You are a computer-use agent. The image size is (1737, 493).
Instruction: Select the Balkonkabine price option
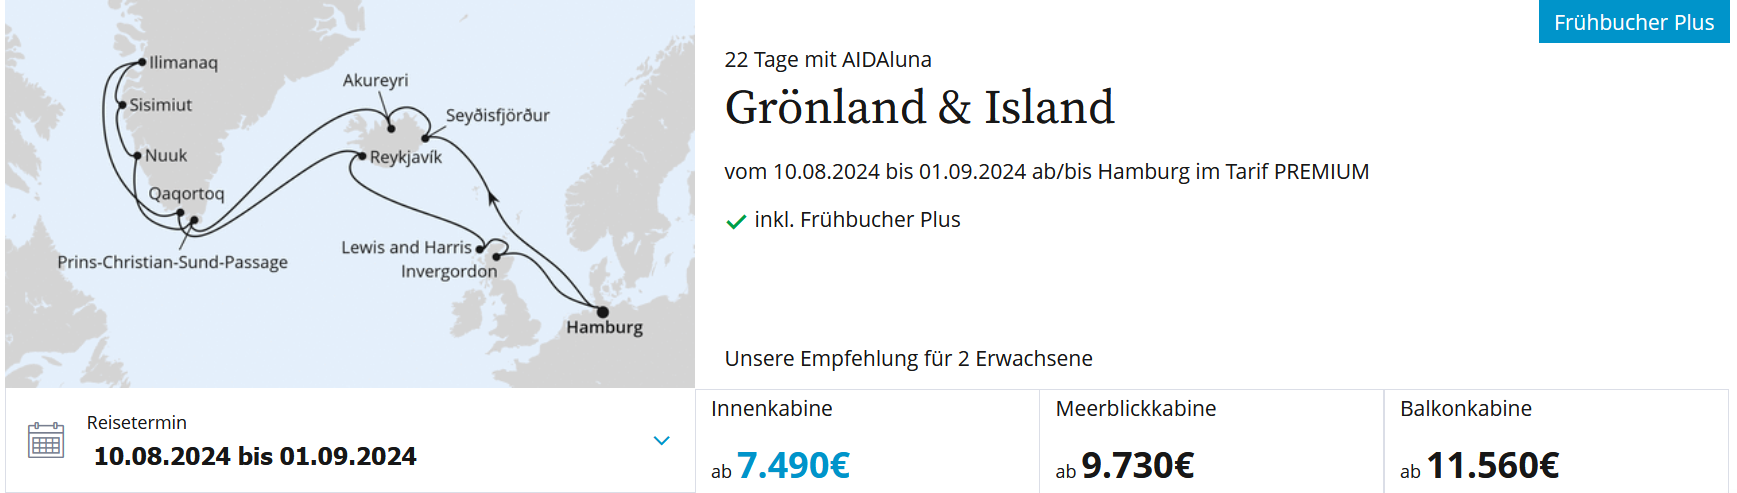tap(1555, 440)
